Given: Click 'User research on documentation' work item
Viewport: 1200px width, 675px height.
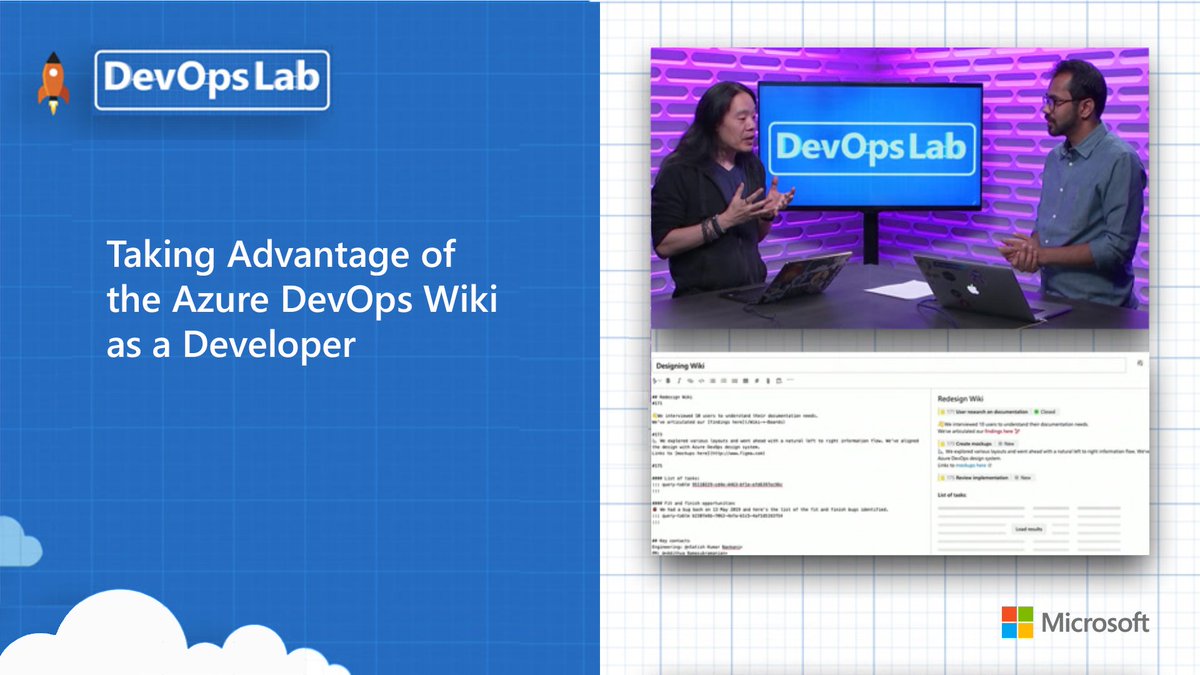Looking at the screenshot, I should click(x=990, y=411).
